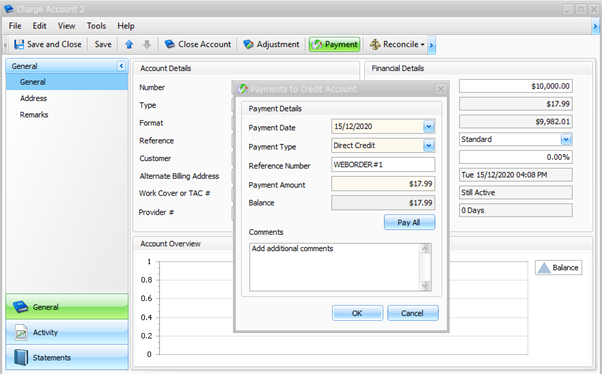Open the Tools menu
The height and width of the screenshot is (374, 602).
96,26
